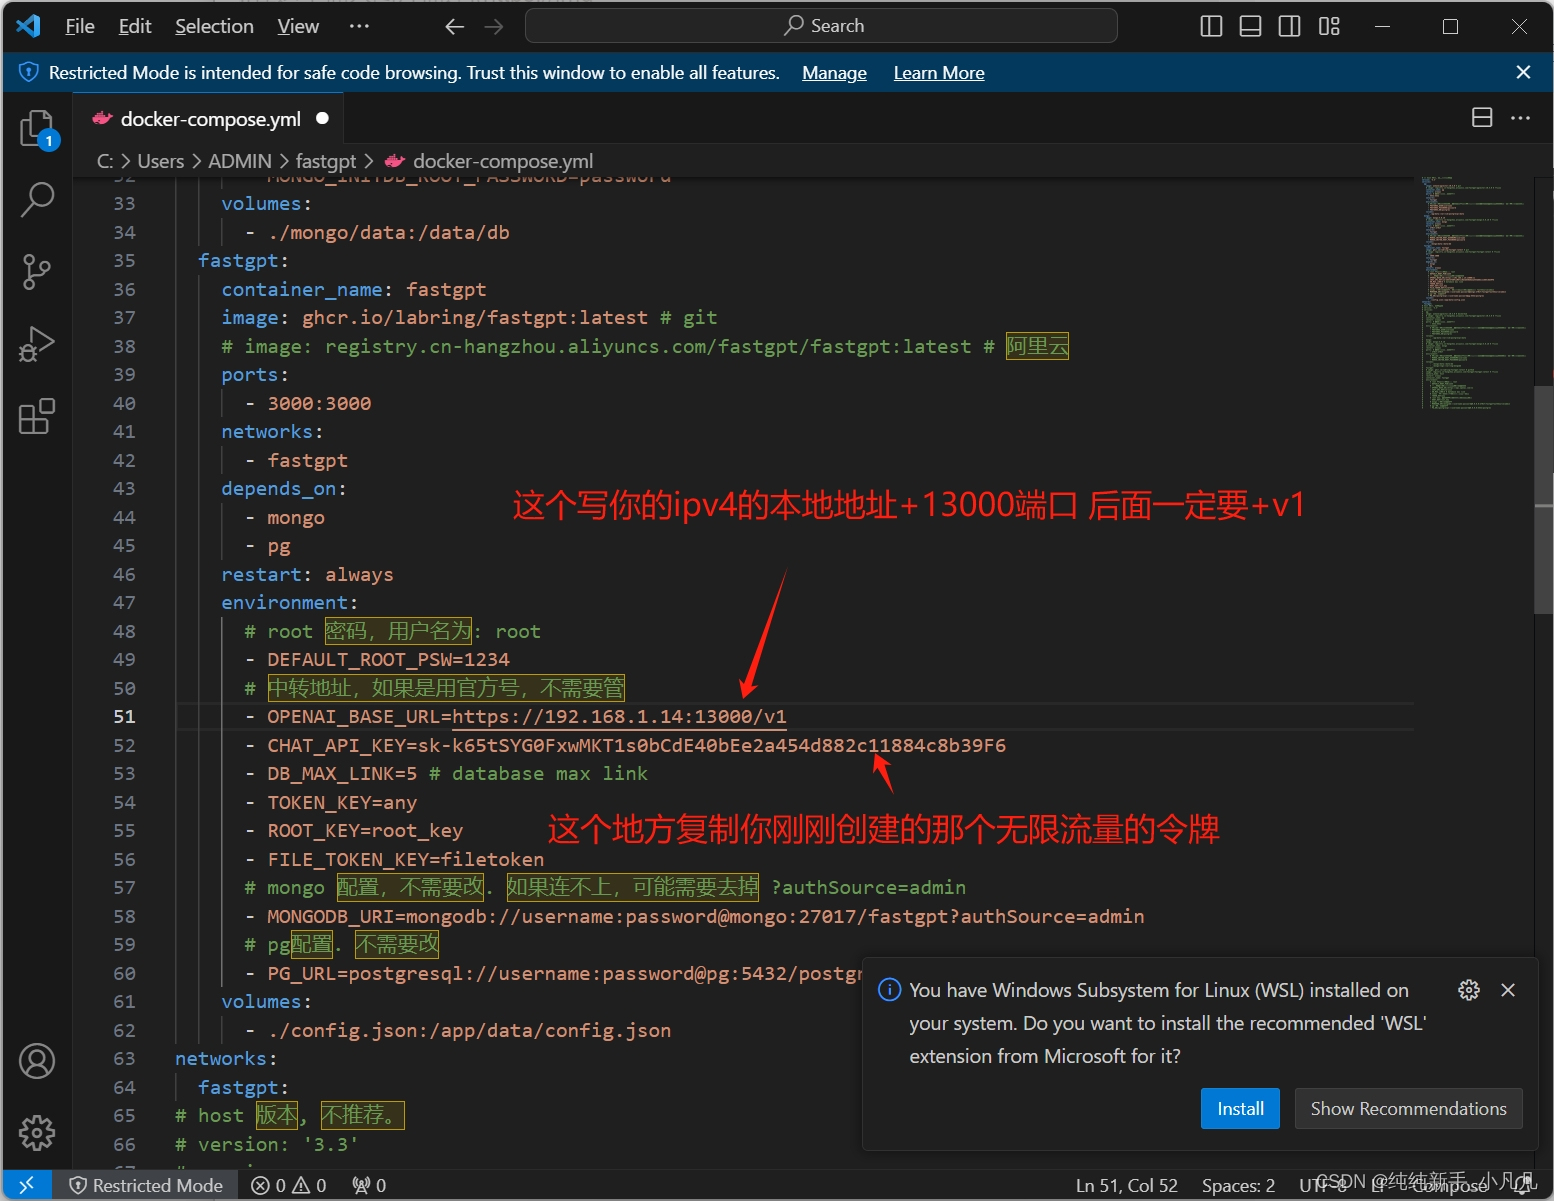Click the shield icon in Restricted Mode banner
The height and width of the screenshot is (1201, 1554).
click(x=29, y=72)
